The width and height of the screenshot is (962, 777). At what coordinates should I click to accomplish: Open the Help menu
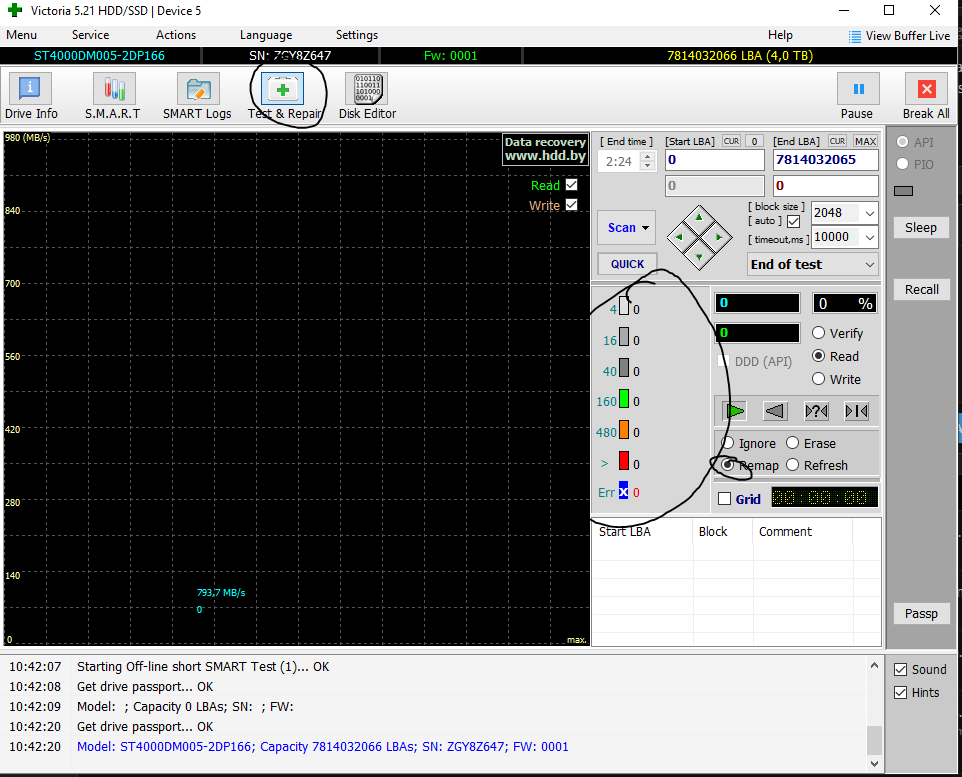780,35
